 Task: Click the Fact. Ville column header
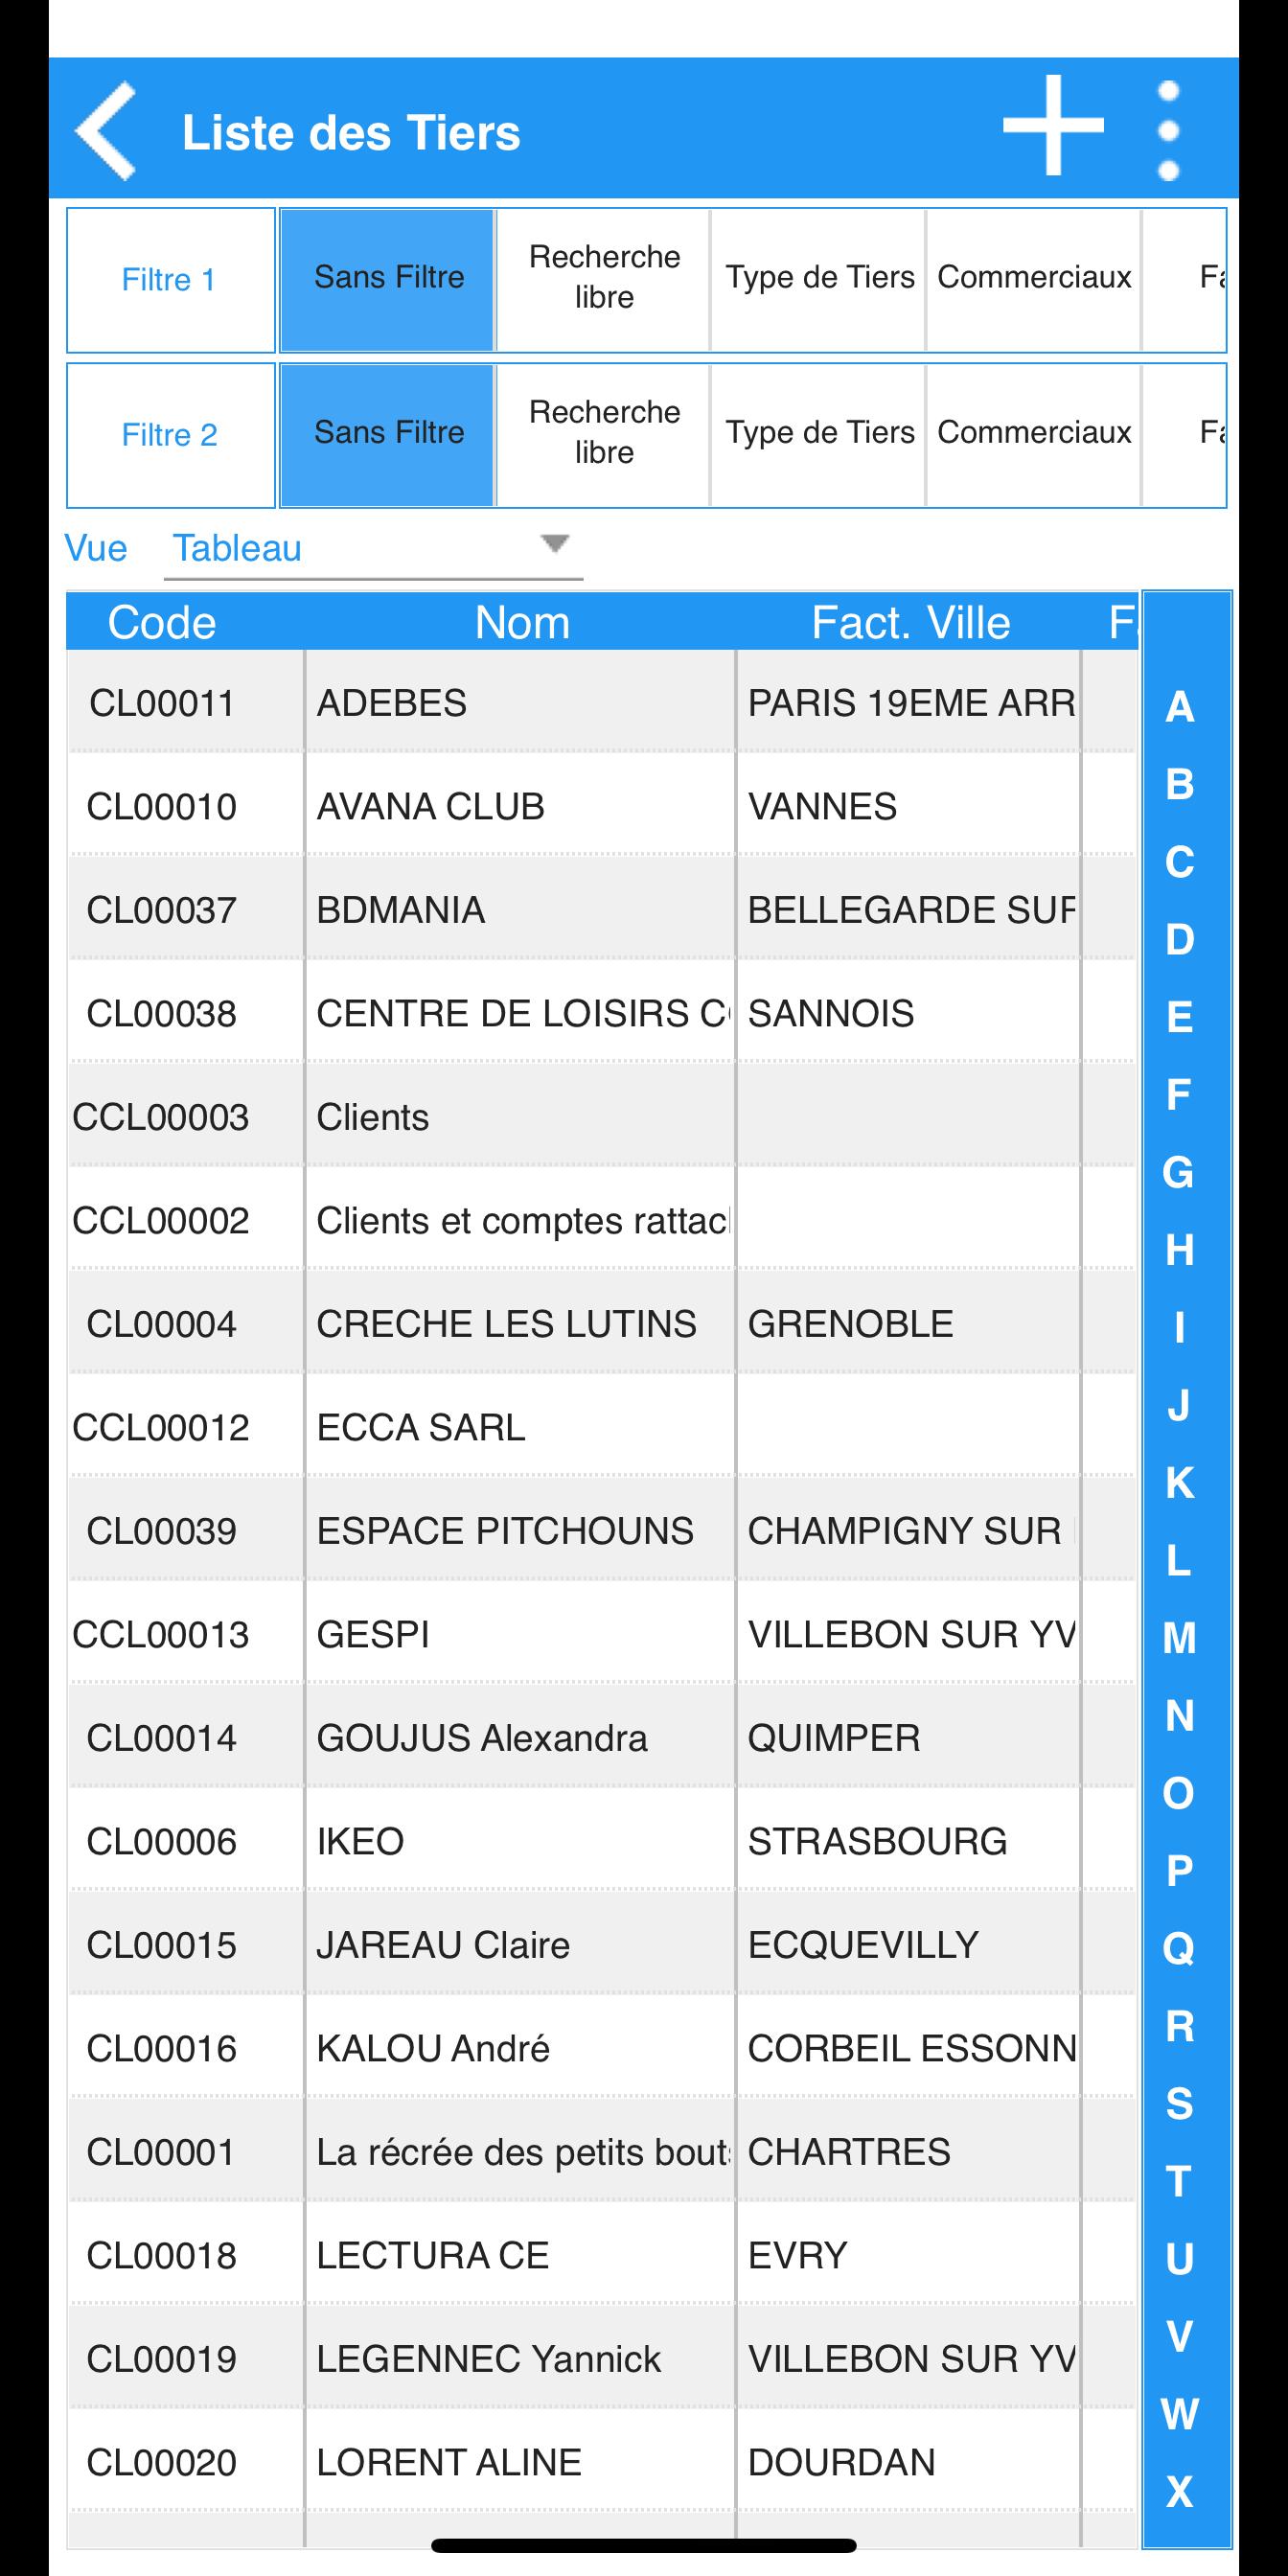pos(910,622)
